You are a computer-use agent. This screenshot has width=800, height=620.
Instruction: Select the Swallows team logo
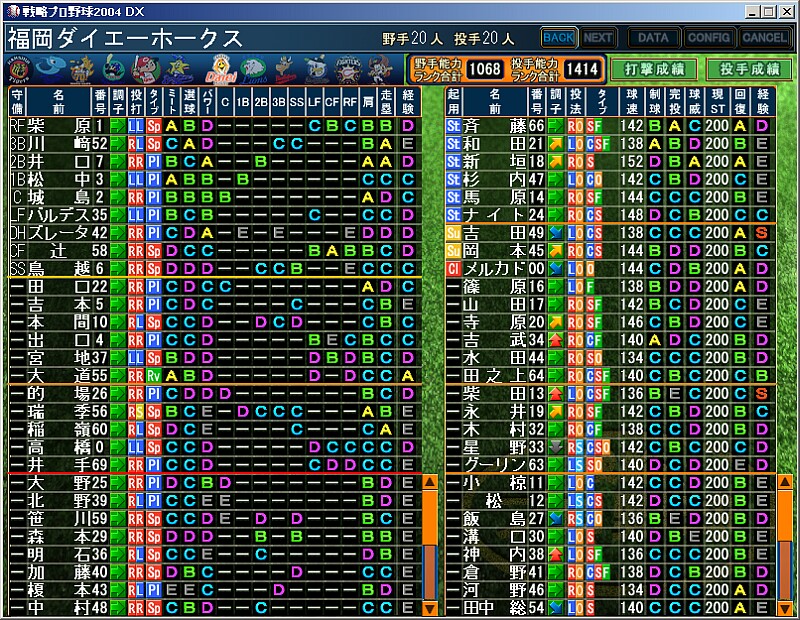click(113, 69)
